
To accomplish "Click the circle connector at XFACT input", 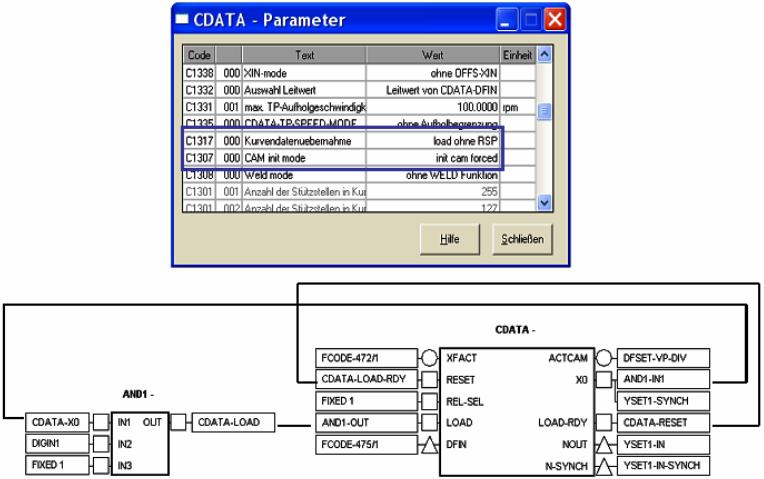I will pyautogui.click(x=426, y=361).
